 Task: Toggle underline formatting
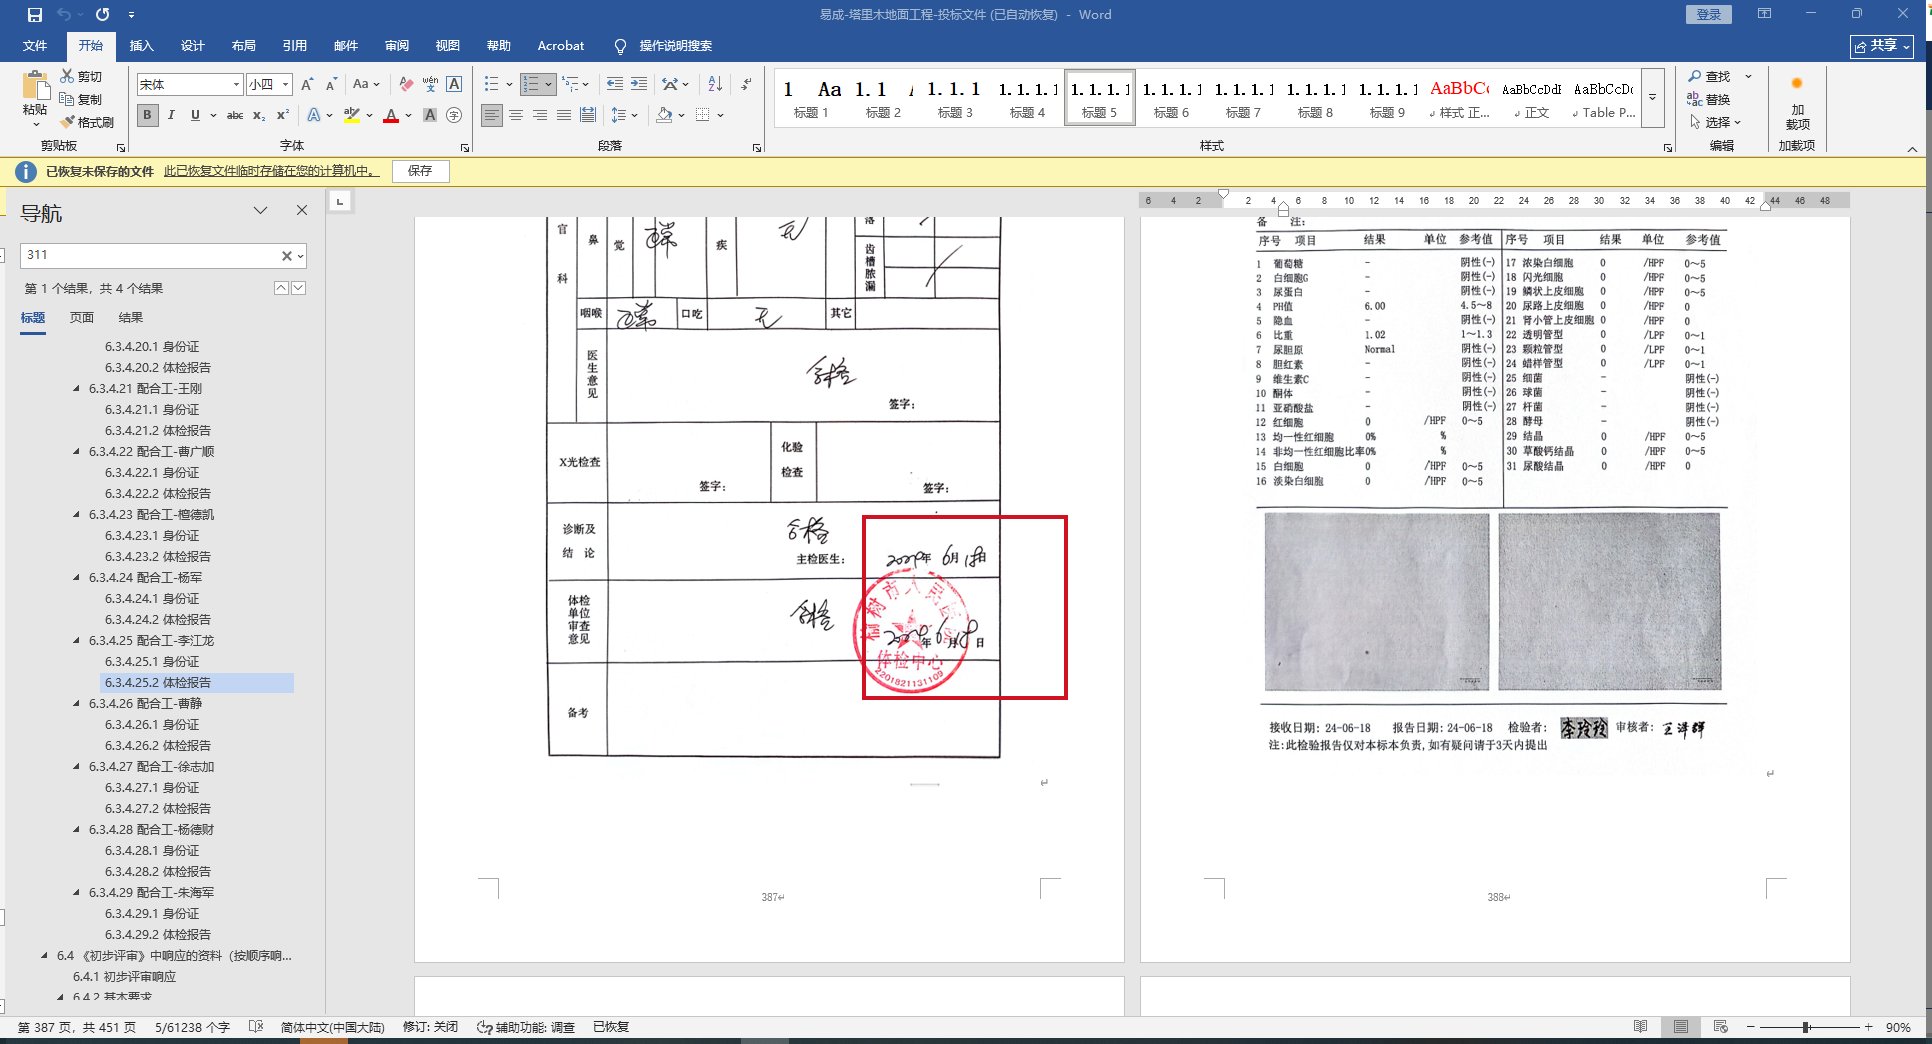[x=195, y=115]
